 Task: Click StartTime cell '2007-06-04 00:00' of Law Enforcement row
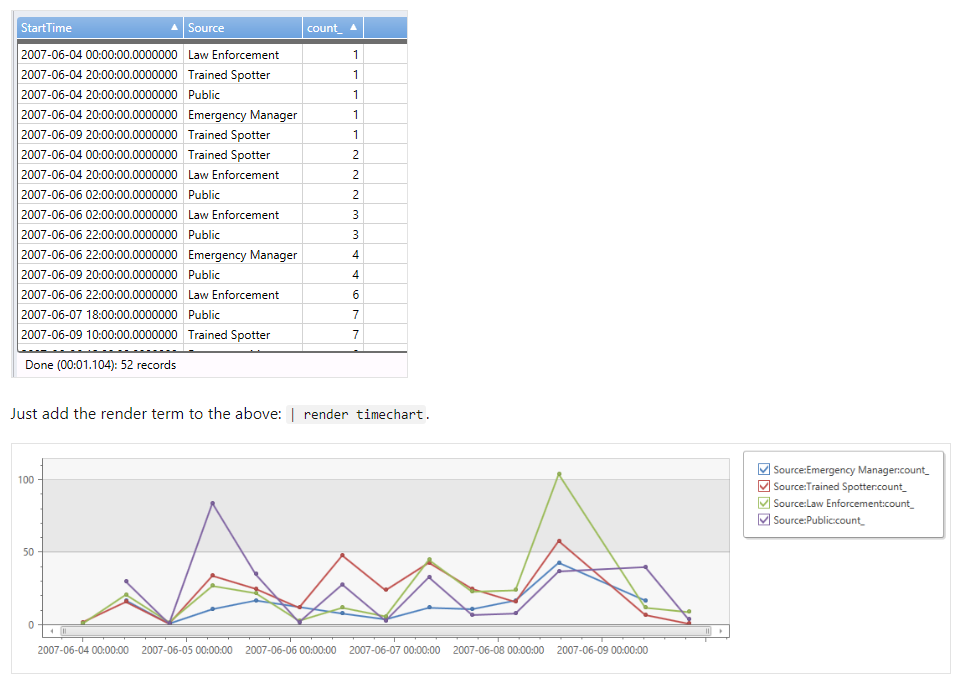point(100,54)
